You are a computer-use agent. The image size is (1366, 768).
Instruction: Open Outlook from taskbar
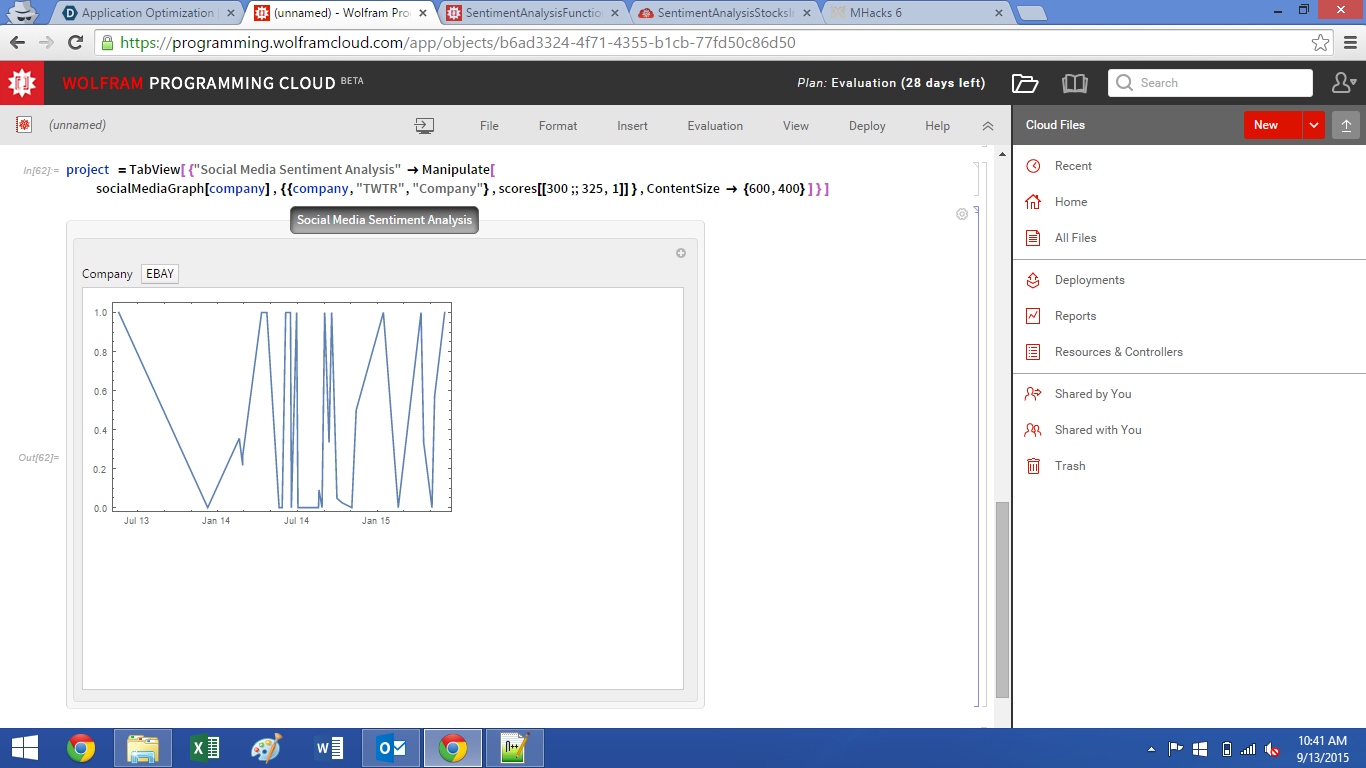pyautogui.click(x=391, y=748)
